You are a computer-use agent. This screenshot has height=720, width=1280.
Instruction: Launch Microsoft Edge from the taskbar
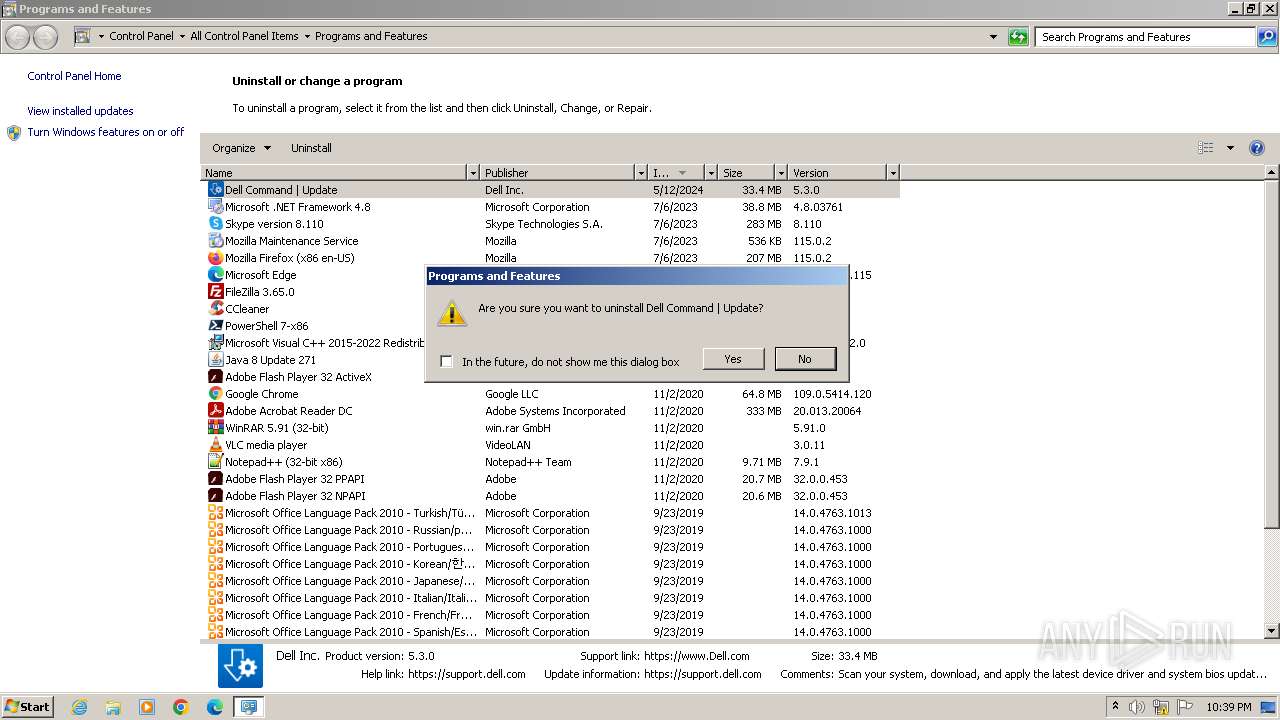[215, 707]
